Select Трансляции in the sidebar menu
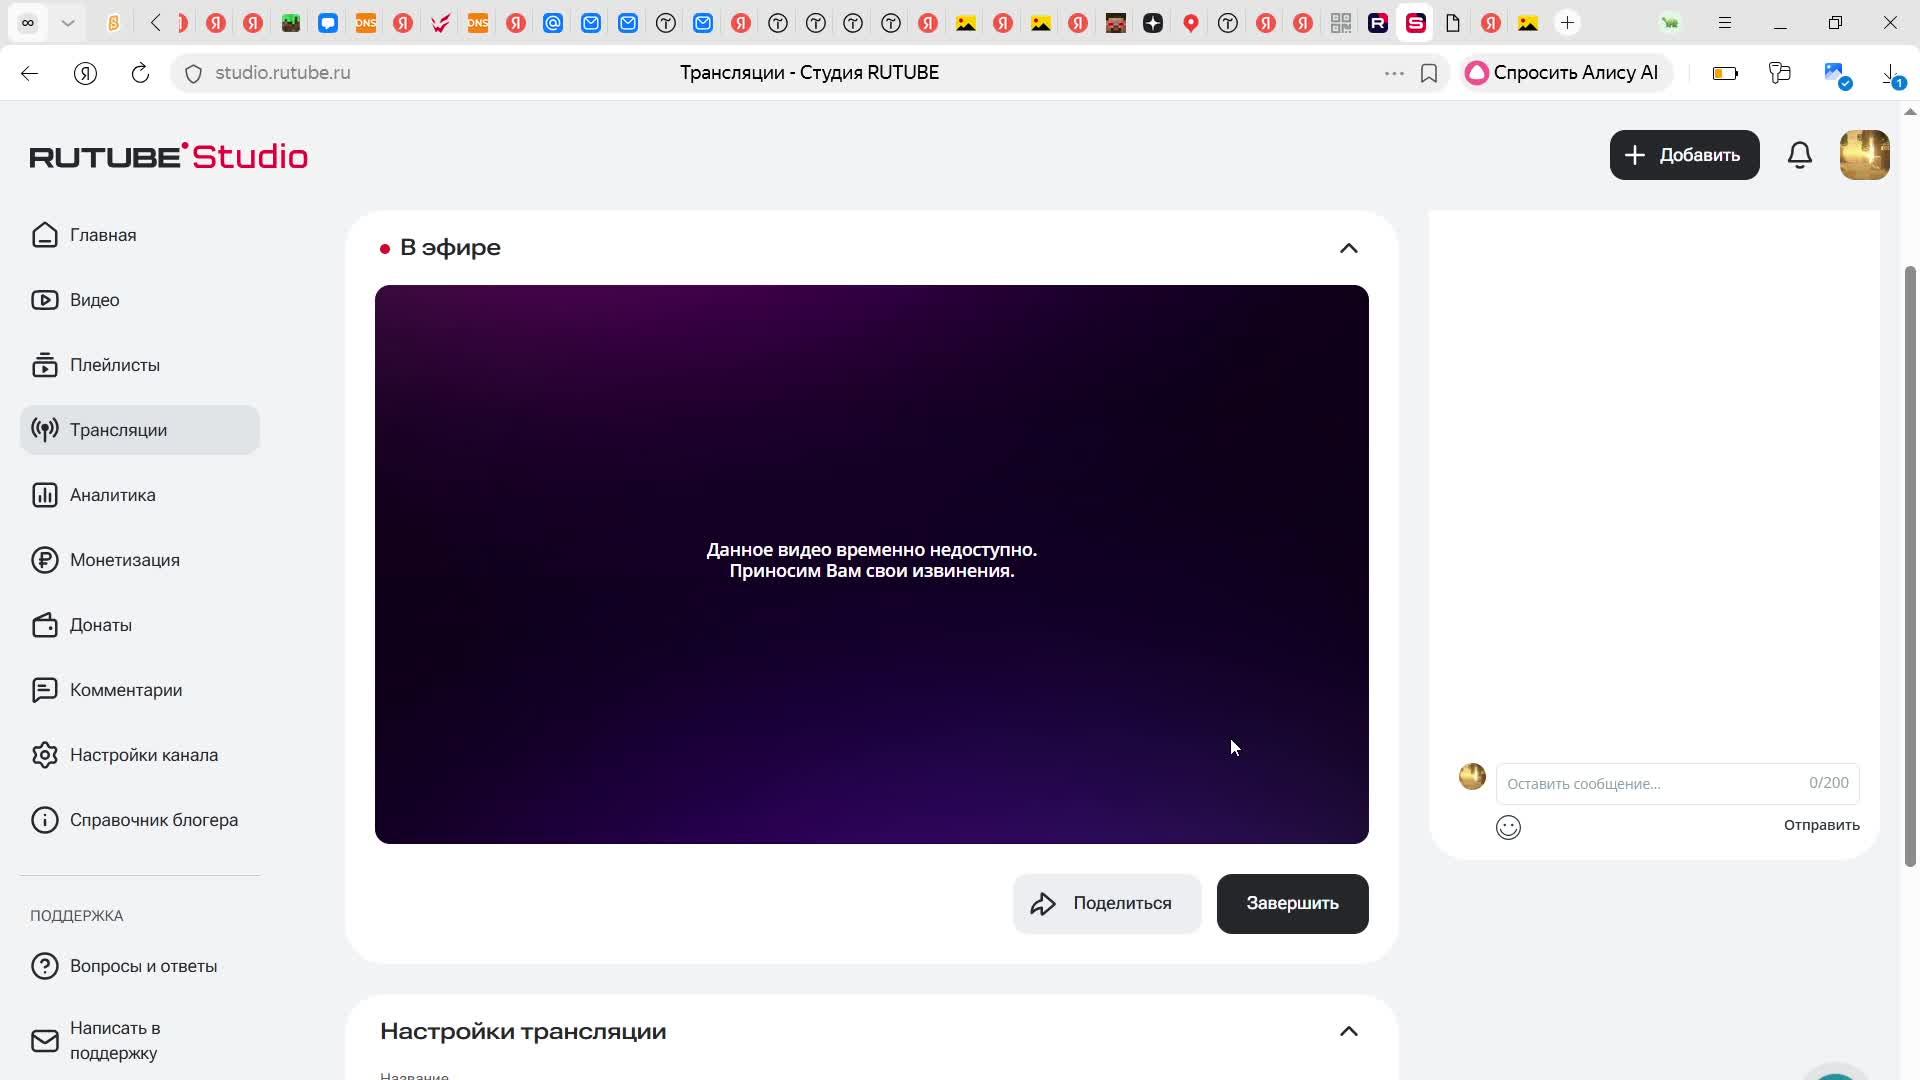 (x=118, y=430)
